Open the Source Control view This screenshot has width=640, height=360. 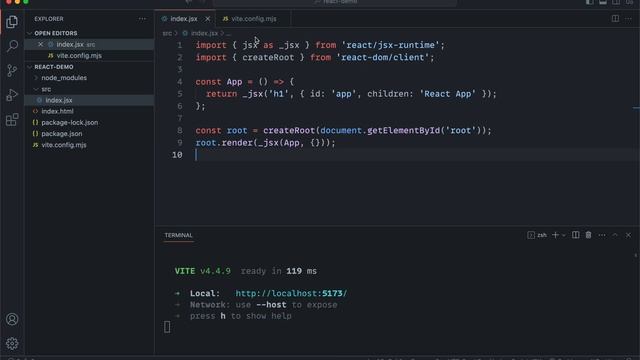[x=12, y=71]
